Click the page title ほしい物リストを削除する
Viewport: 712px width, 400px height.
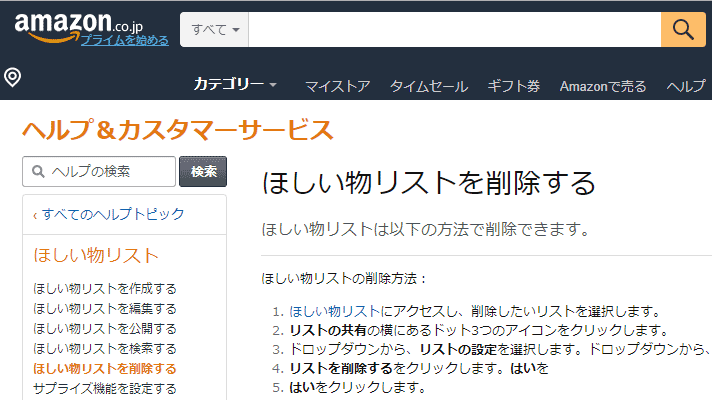[x=428, y=183]
